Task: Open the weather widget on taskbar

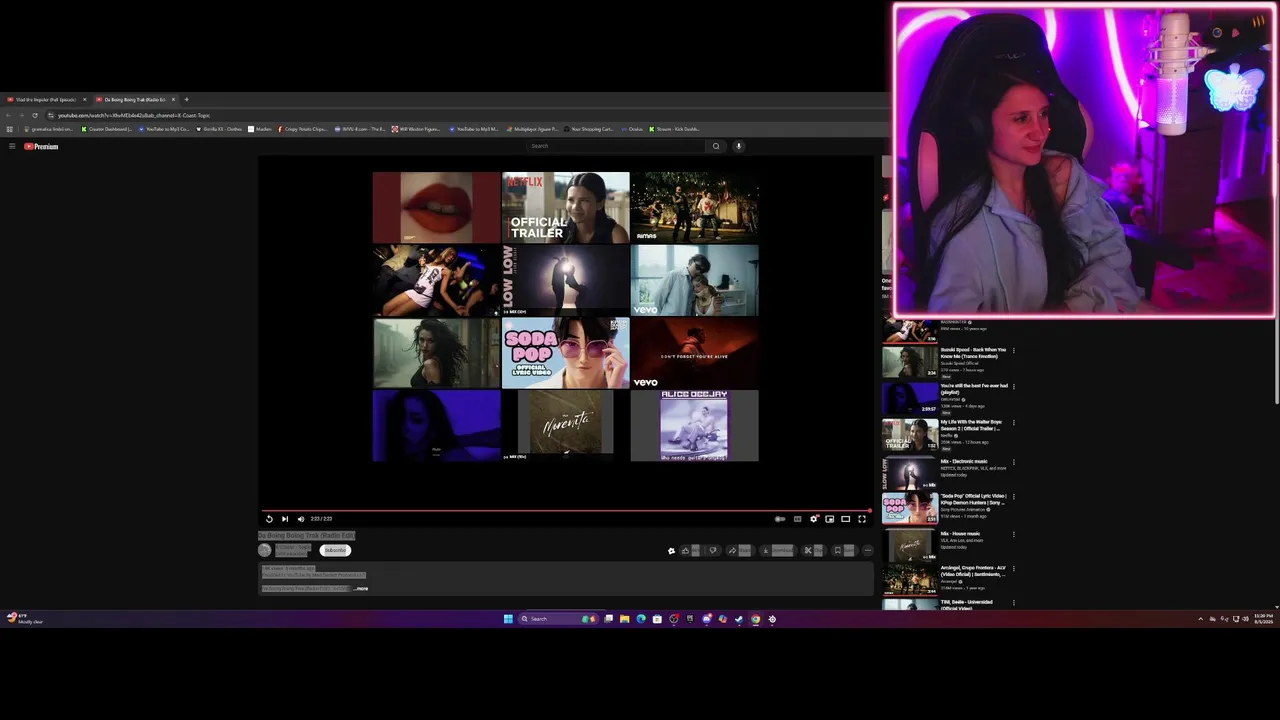Action: tap(24, 619)
